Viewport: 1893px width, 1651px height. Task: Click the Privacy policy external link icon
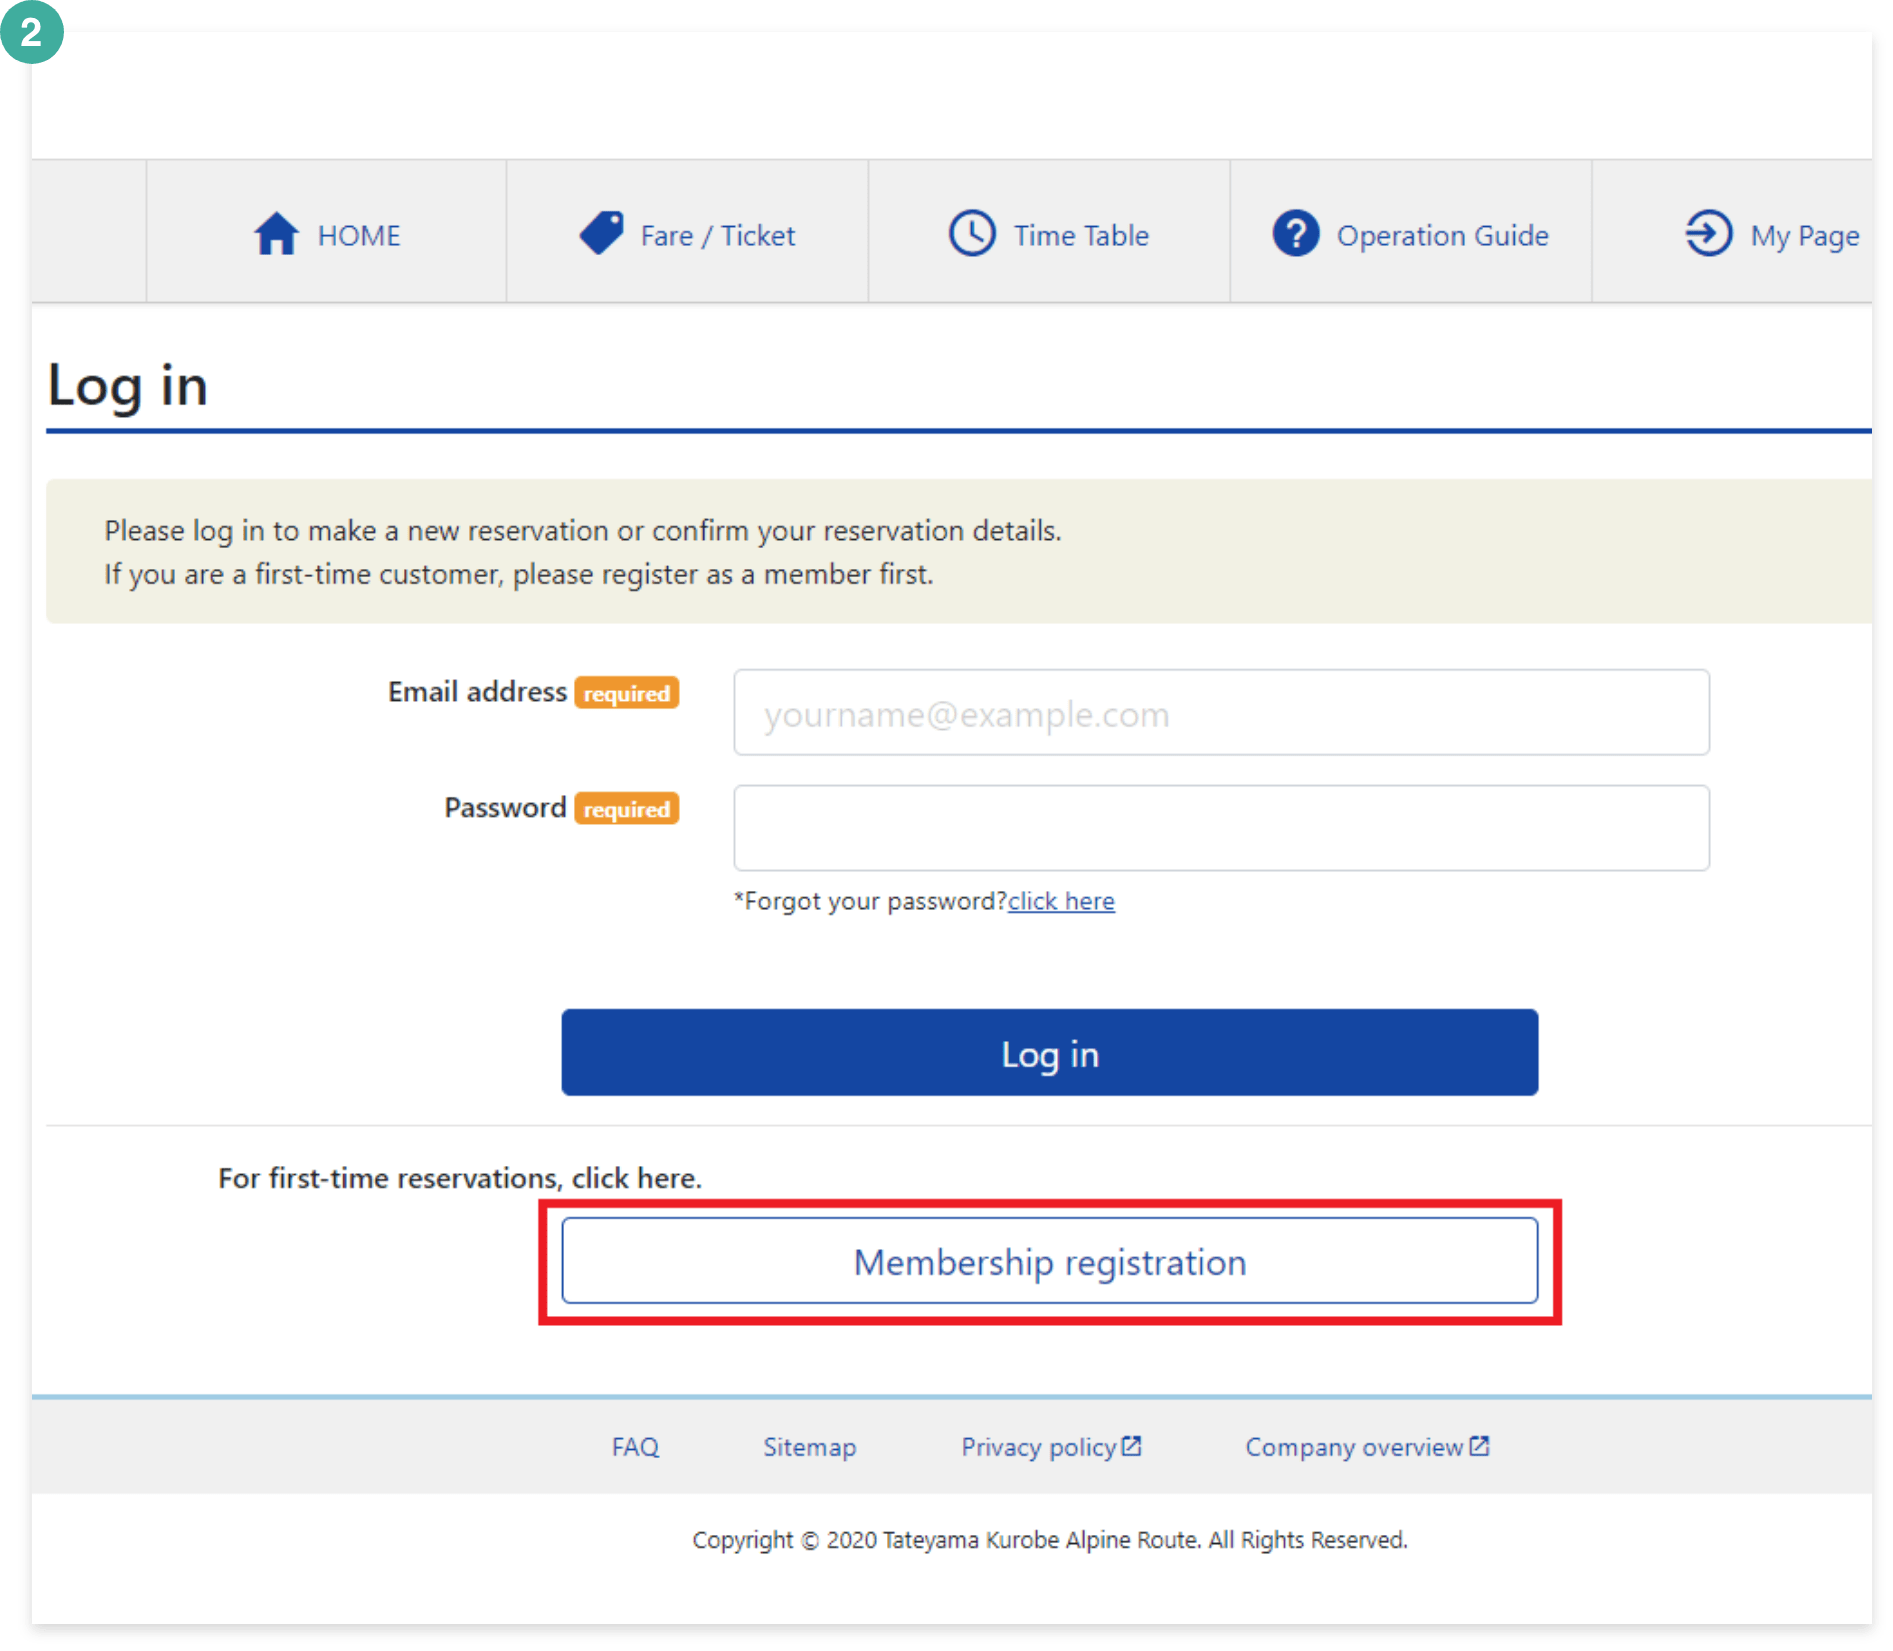click(1131, 1446)
